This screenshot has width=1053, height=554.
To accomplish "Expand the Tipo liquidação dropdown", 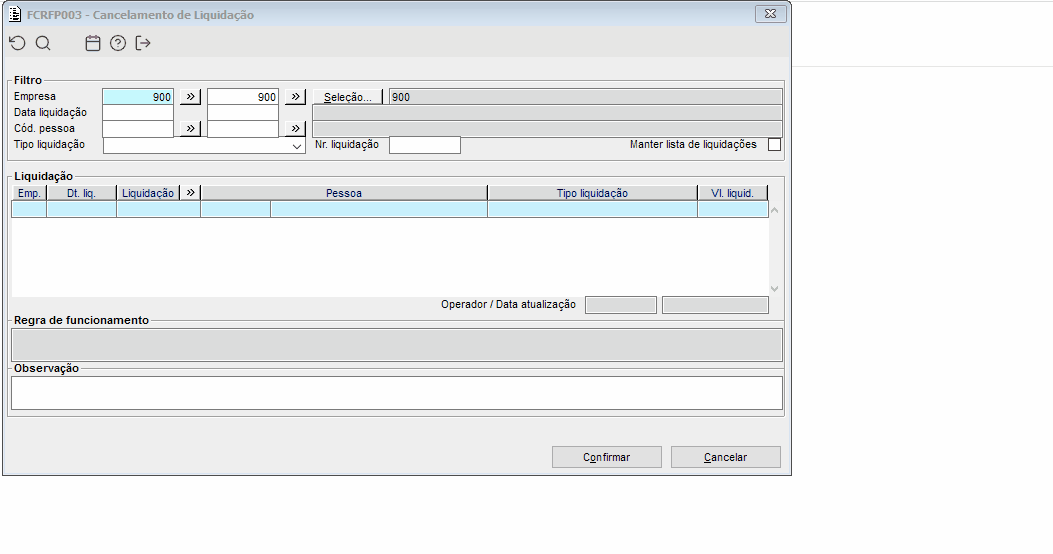I will (x=297, y=146).
